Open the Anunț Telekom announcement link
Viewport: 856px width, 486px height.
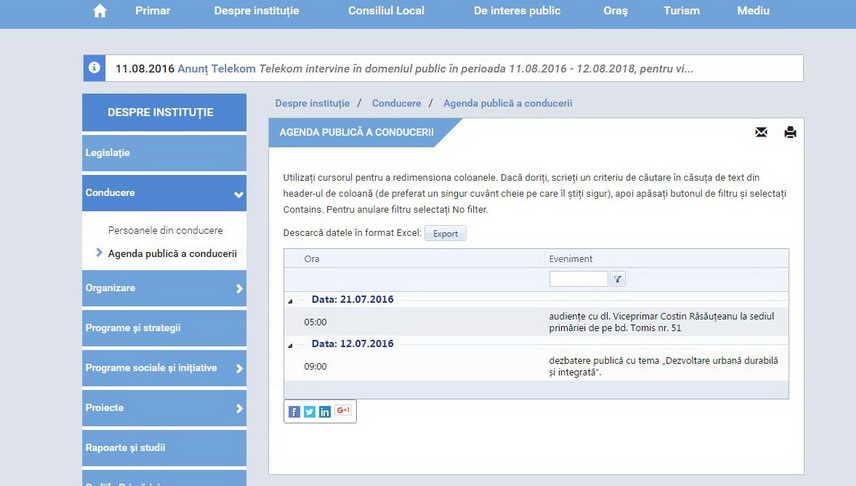216,69
